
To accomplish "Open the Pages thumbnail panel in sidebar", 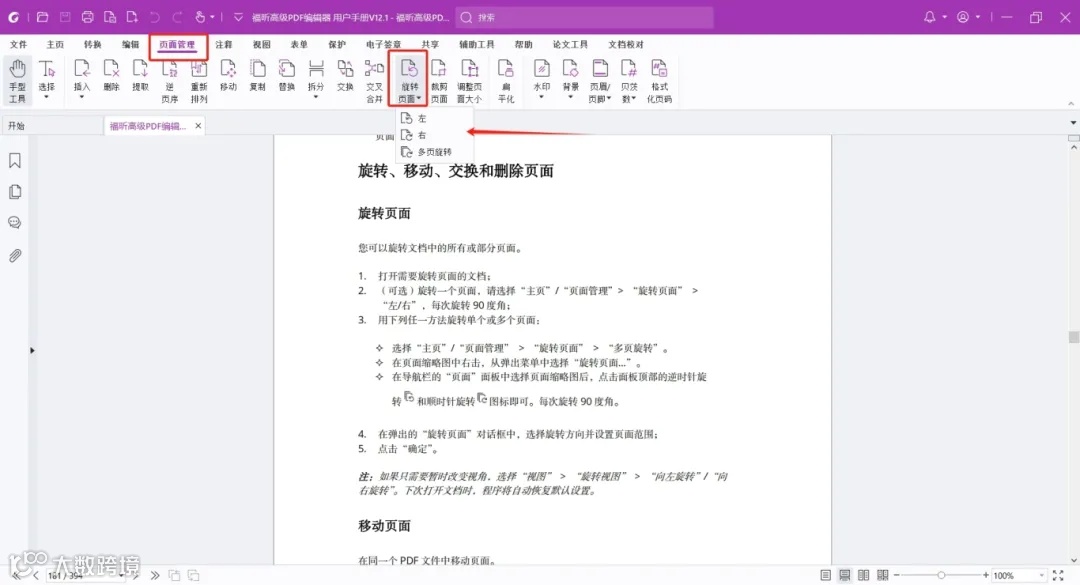I will pyautogui.click(x=14, y=192).
